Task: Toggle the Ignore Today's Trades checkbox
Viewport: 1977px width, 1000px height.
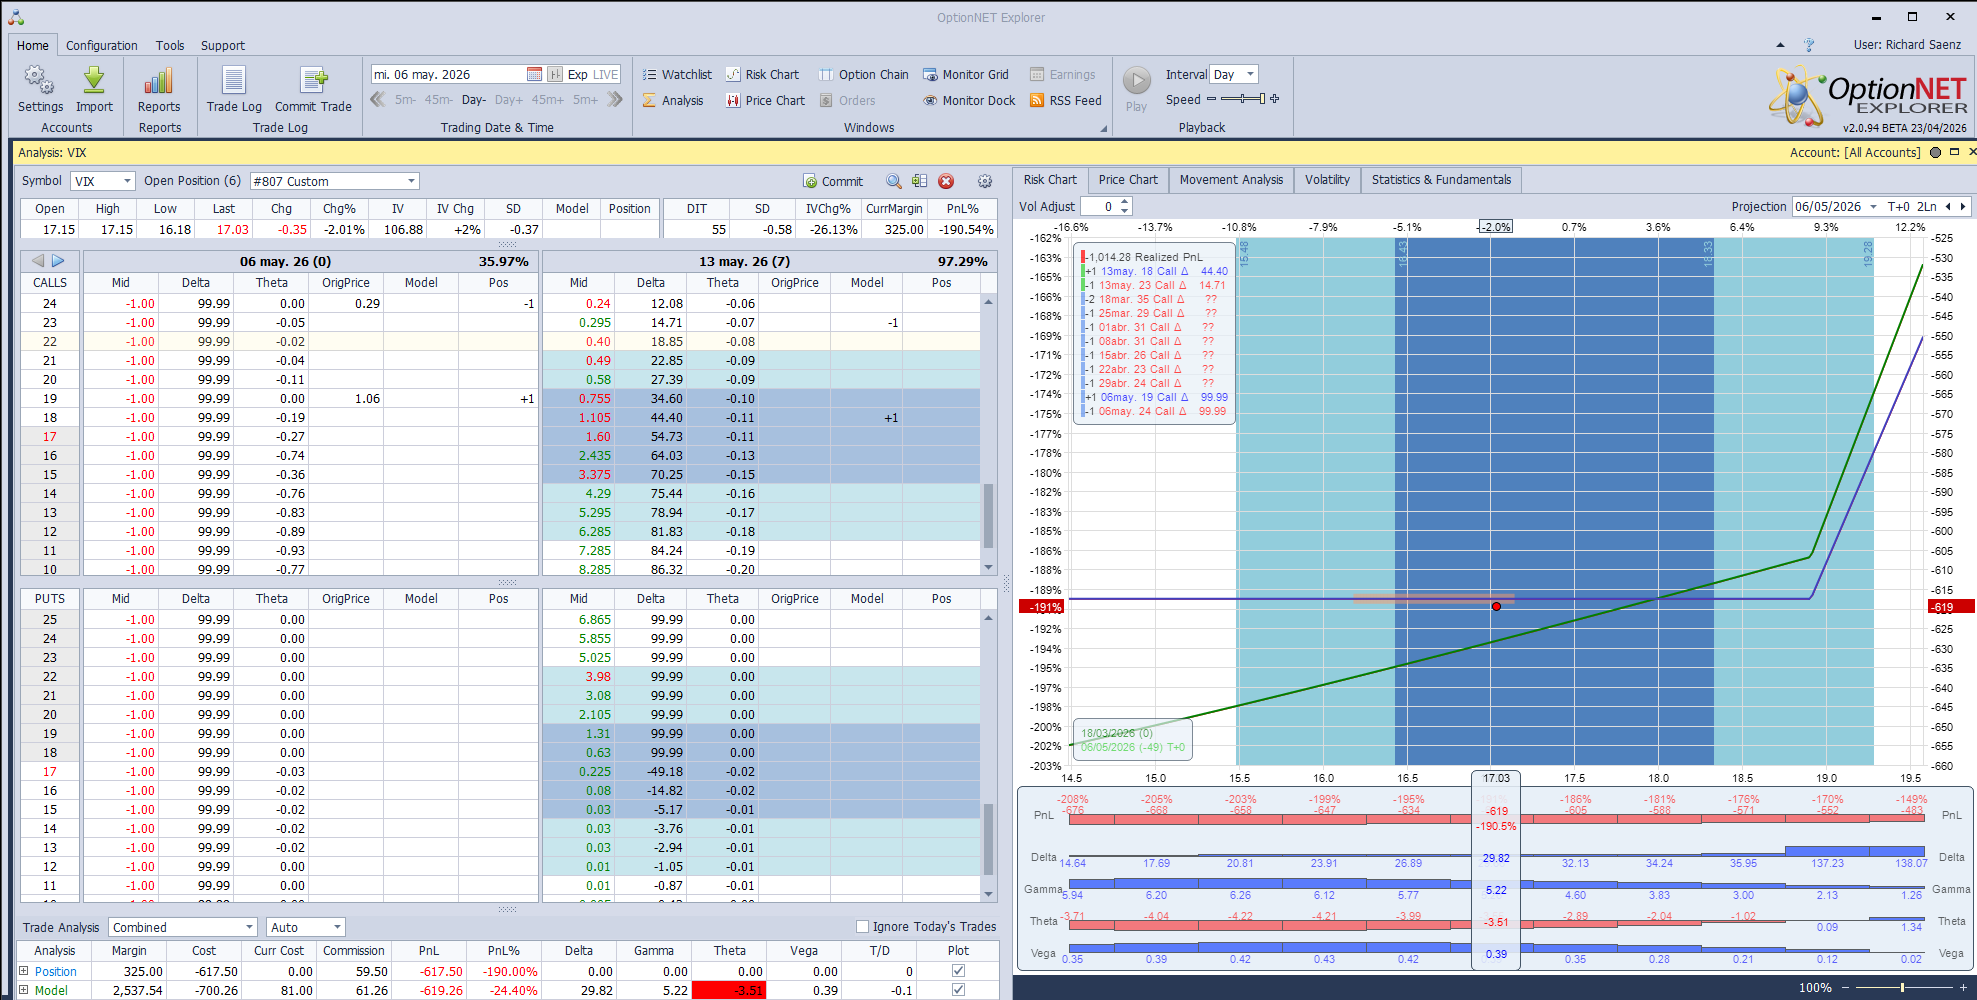Action: pyautogui.click(x=862, y=926)
